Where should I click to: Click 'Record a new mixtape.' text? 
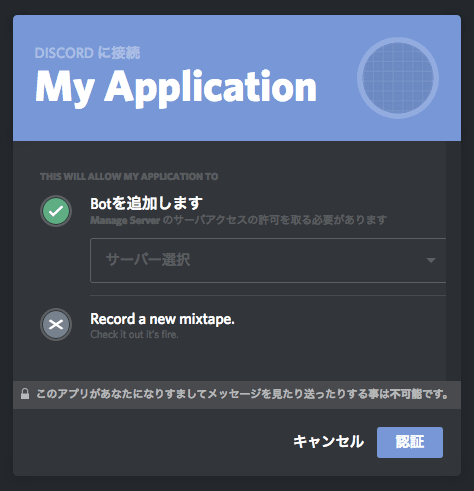click(x=162, y=319)
